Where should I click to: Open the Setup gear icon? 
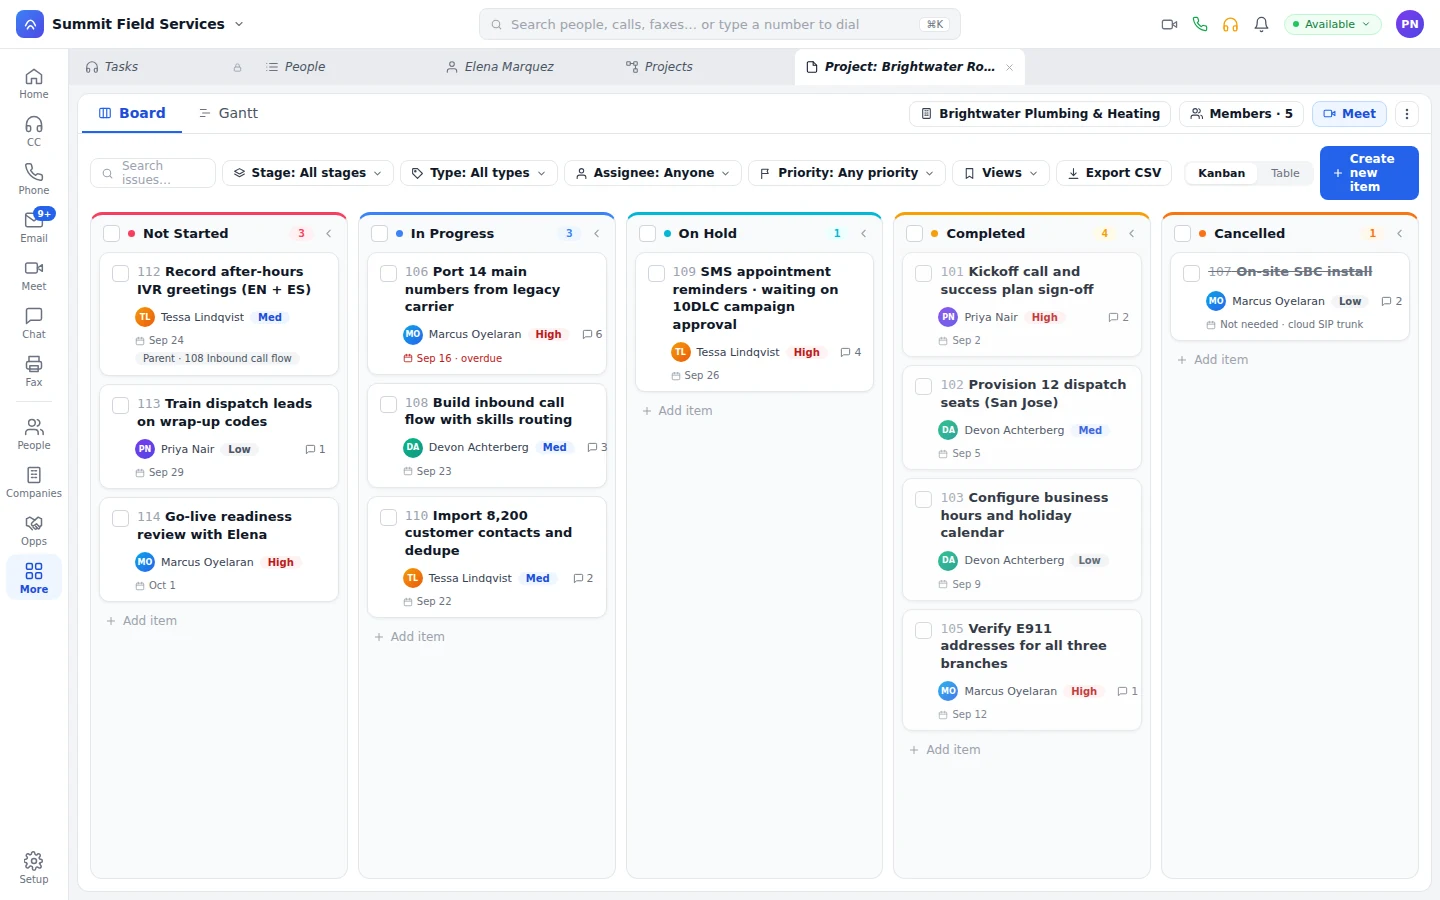[x=34, y=868]
